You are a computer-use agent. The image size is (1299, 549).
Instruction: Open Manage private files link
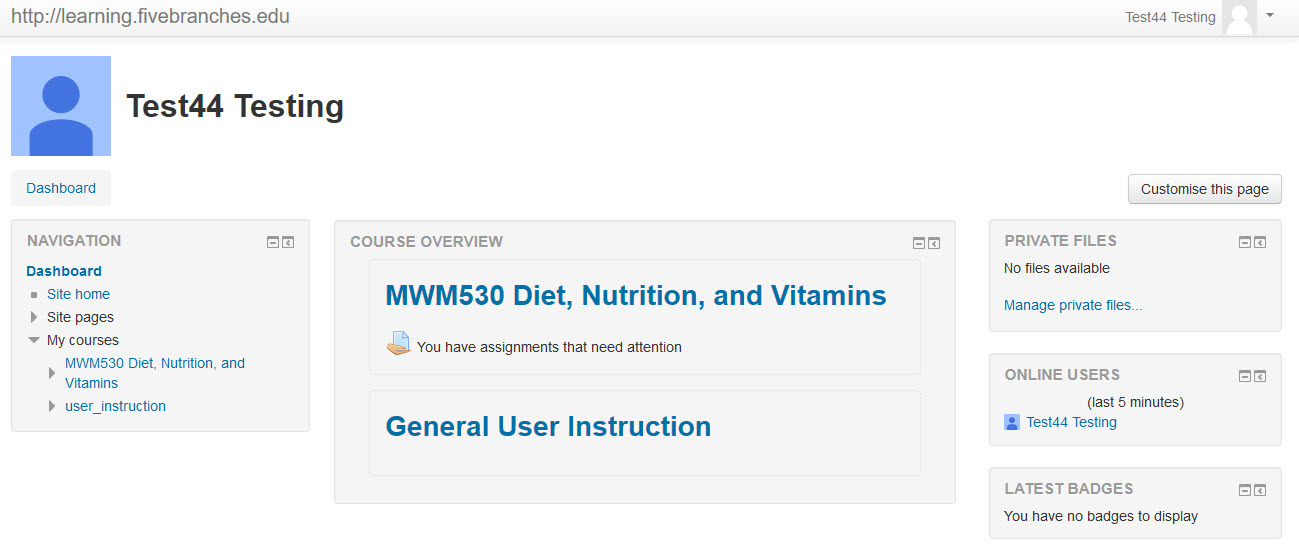(x=1073, y=305)
